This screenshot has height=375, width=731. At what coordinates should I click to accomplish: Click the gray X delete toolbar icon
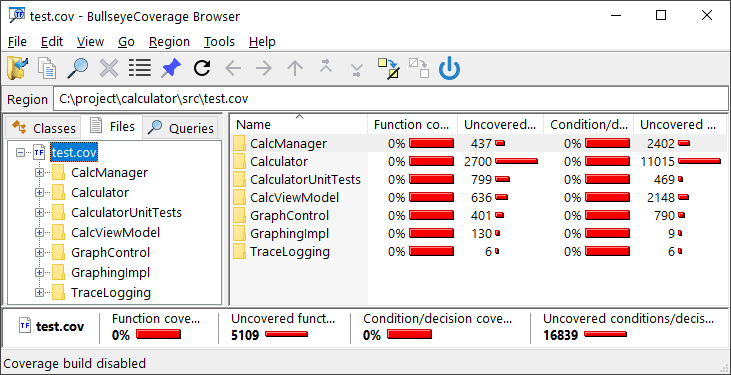coord(109,69)
